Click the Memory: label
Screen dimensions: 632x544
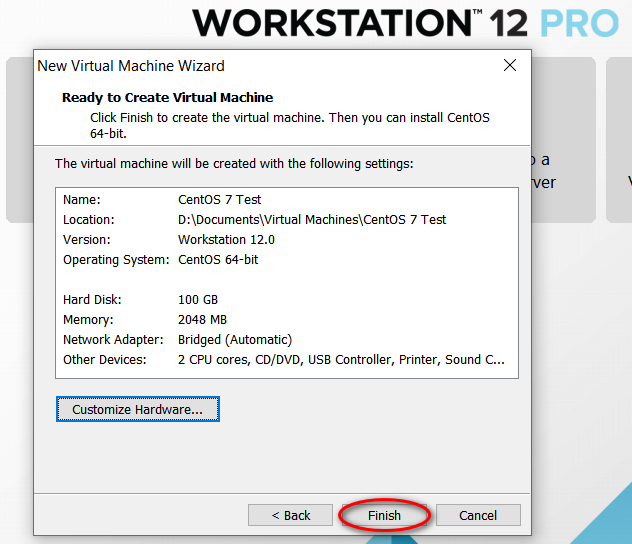(x=88, y=320)
